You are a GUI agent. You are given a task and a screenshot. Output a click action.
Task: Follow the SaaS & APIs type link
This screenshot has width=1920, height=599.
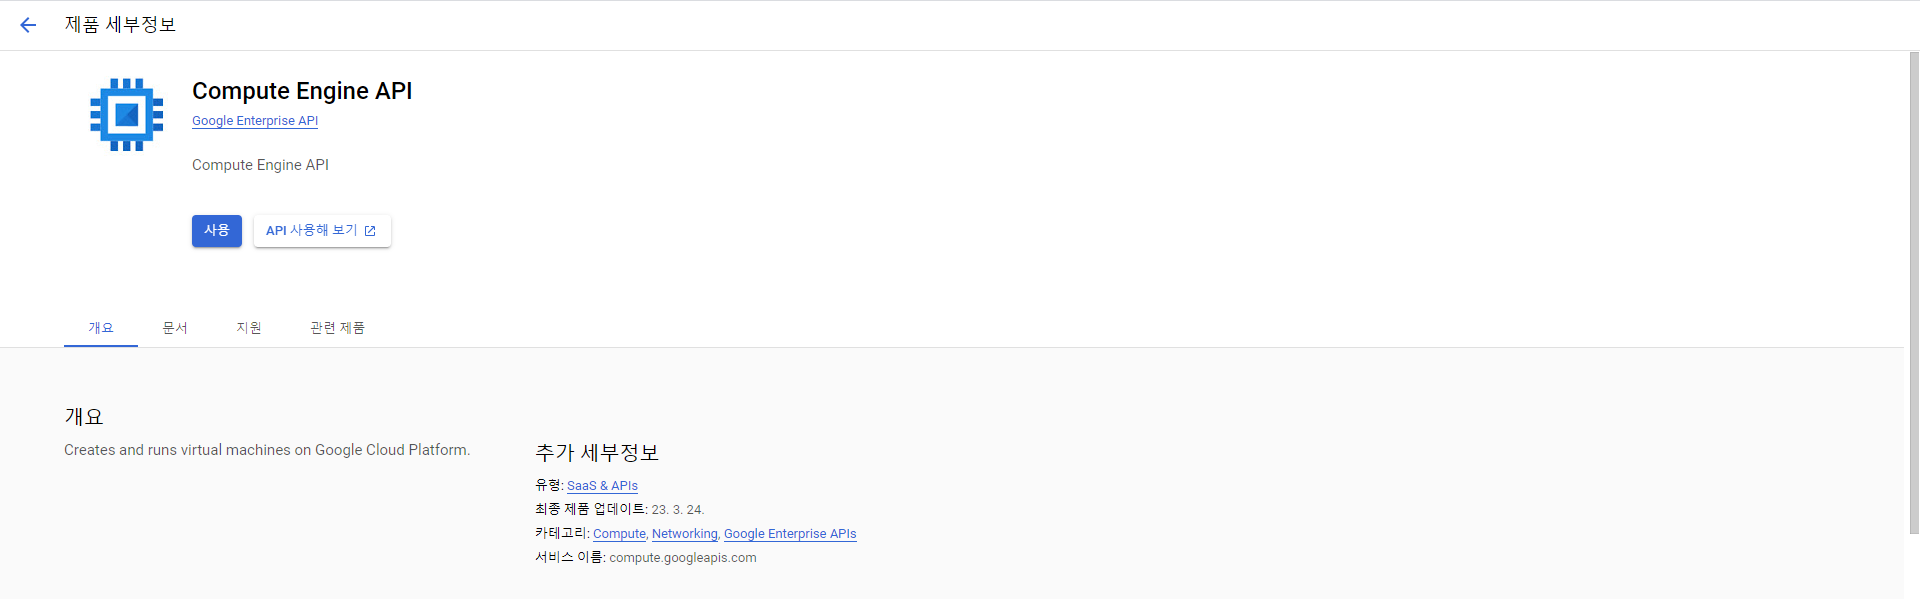[x=602, y=486]
